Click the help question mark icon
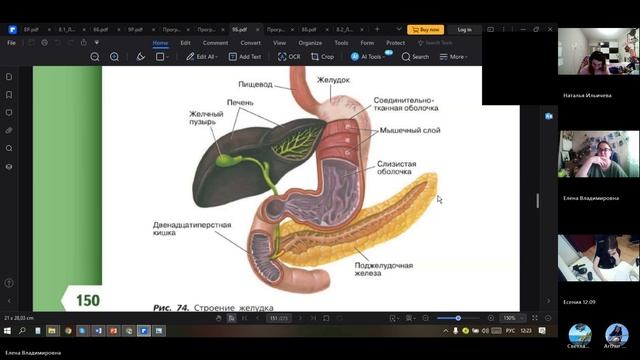640x360 pixels. click(x=9, y=283)
